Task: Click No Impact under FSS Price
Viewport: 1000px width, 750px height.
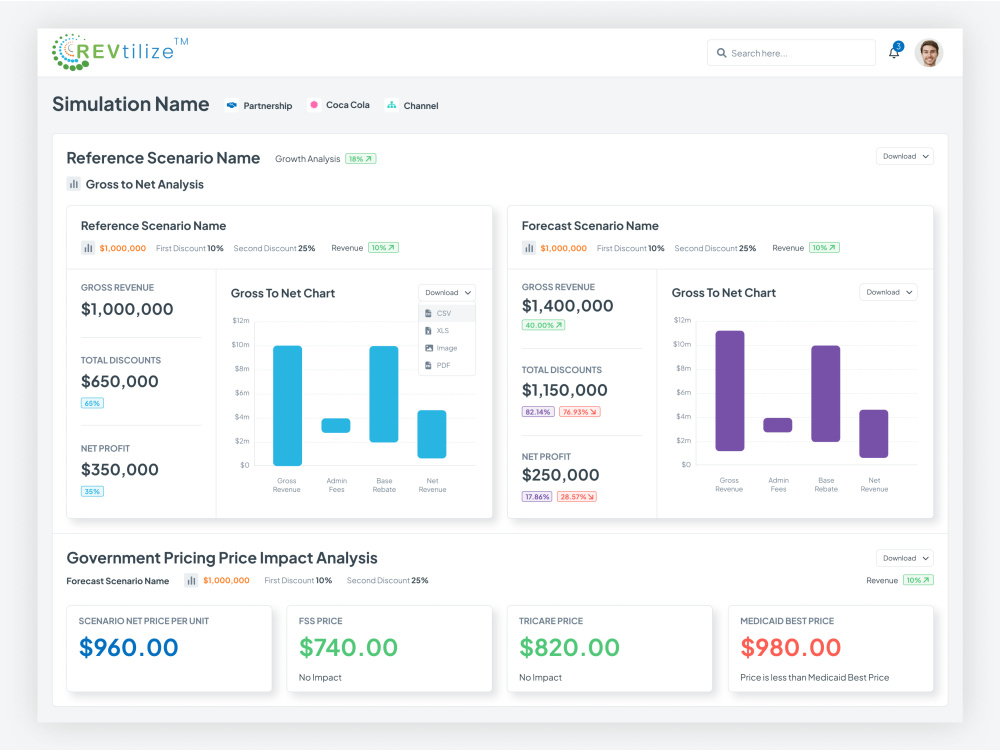Action: click(x=320, y=677)
